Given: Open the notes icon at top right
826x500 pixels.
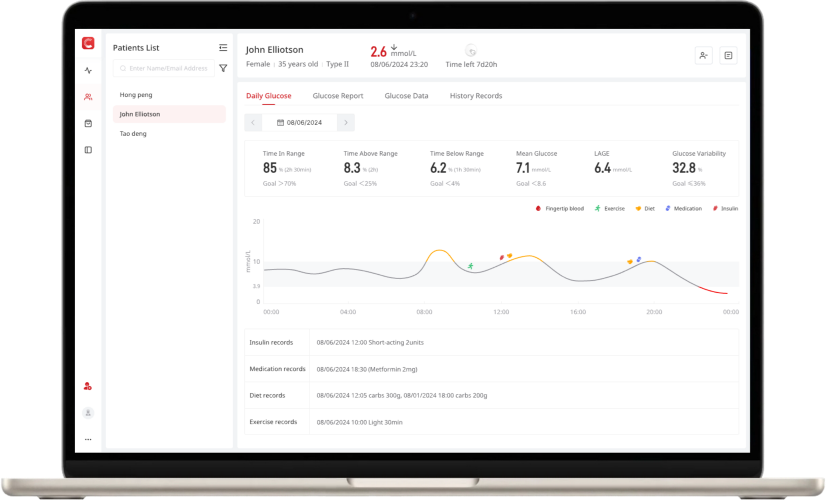Looking at the screenshot, I should pos(728,56).
